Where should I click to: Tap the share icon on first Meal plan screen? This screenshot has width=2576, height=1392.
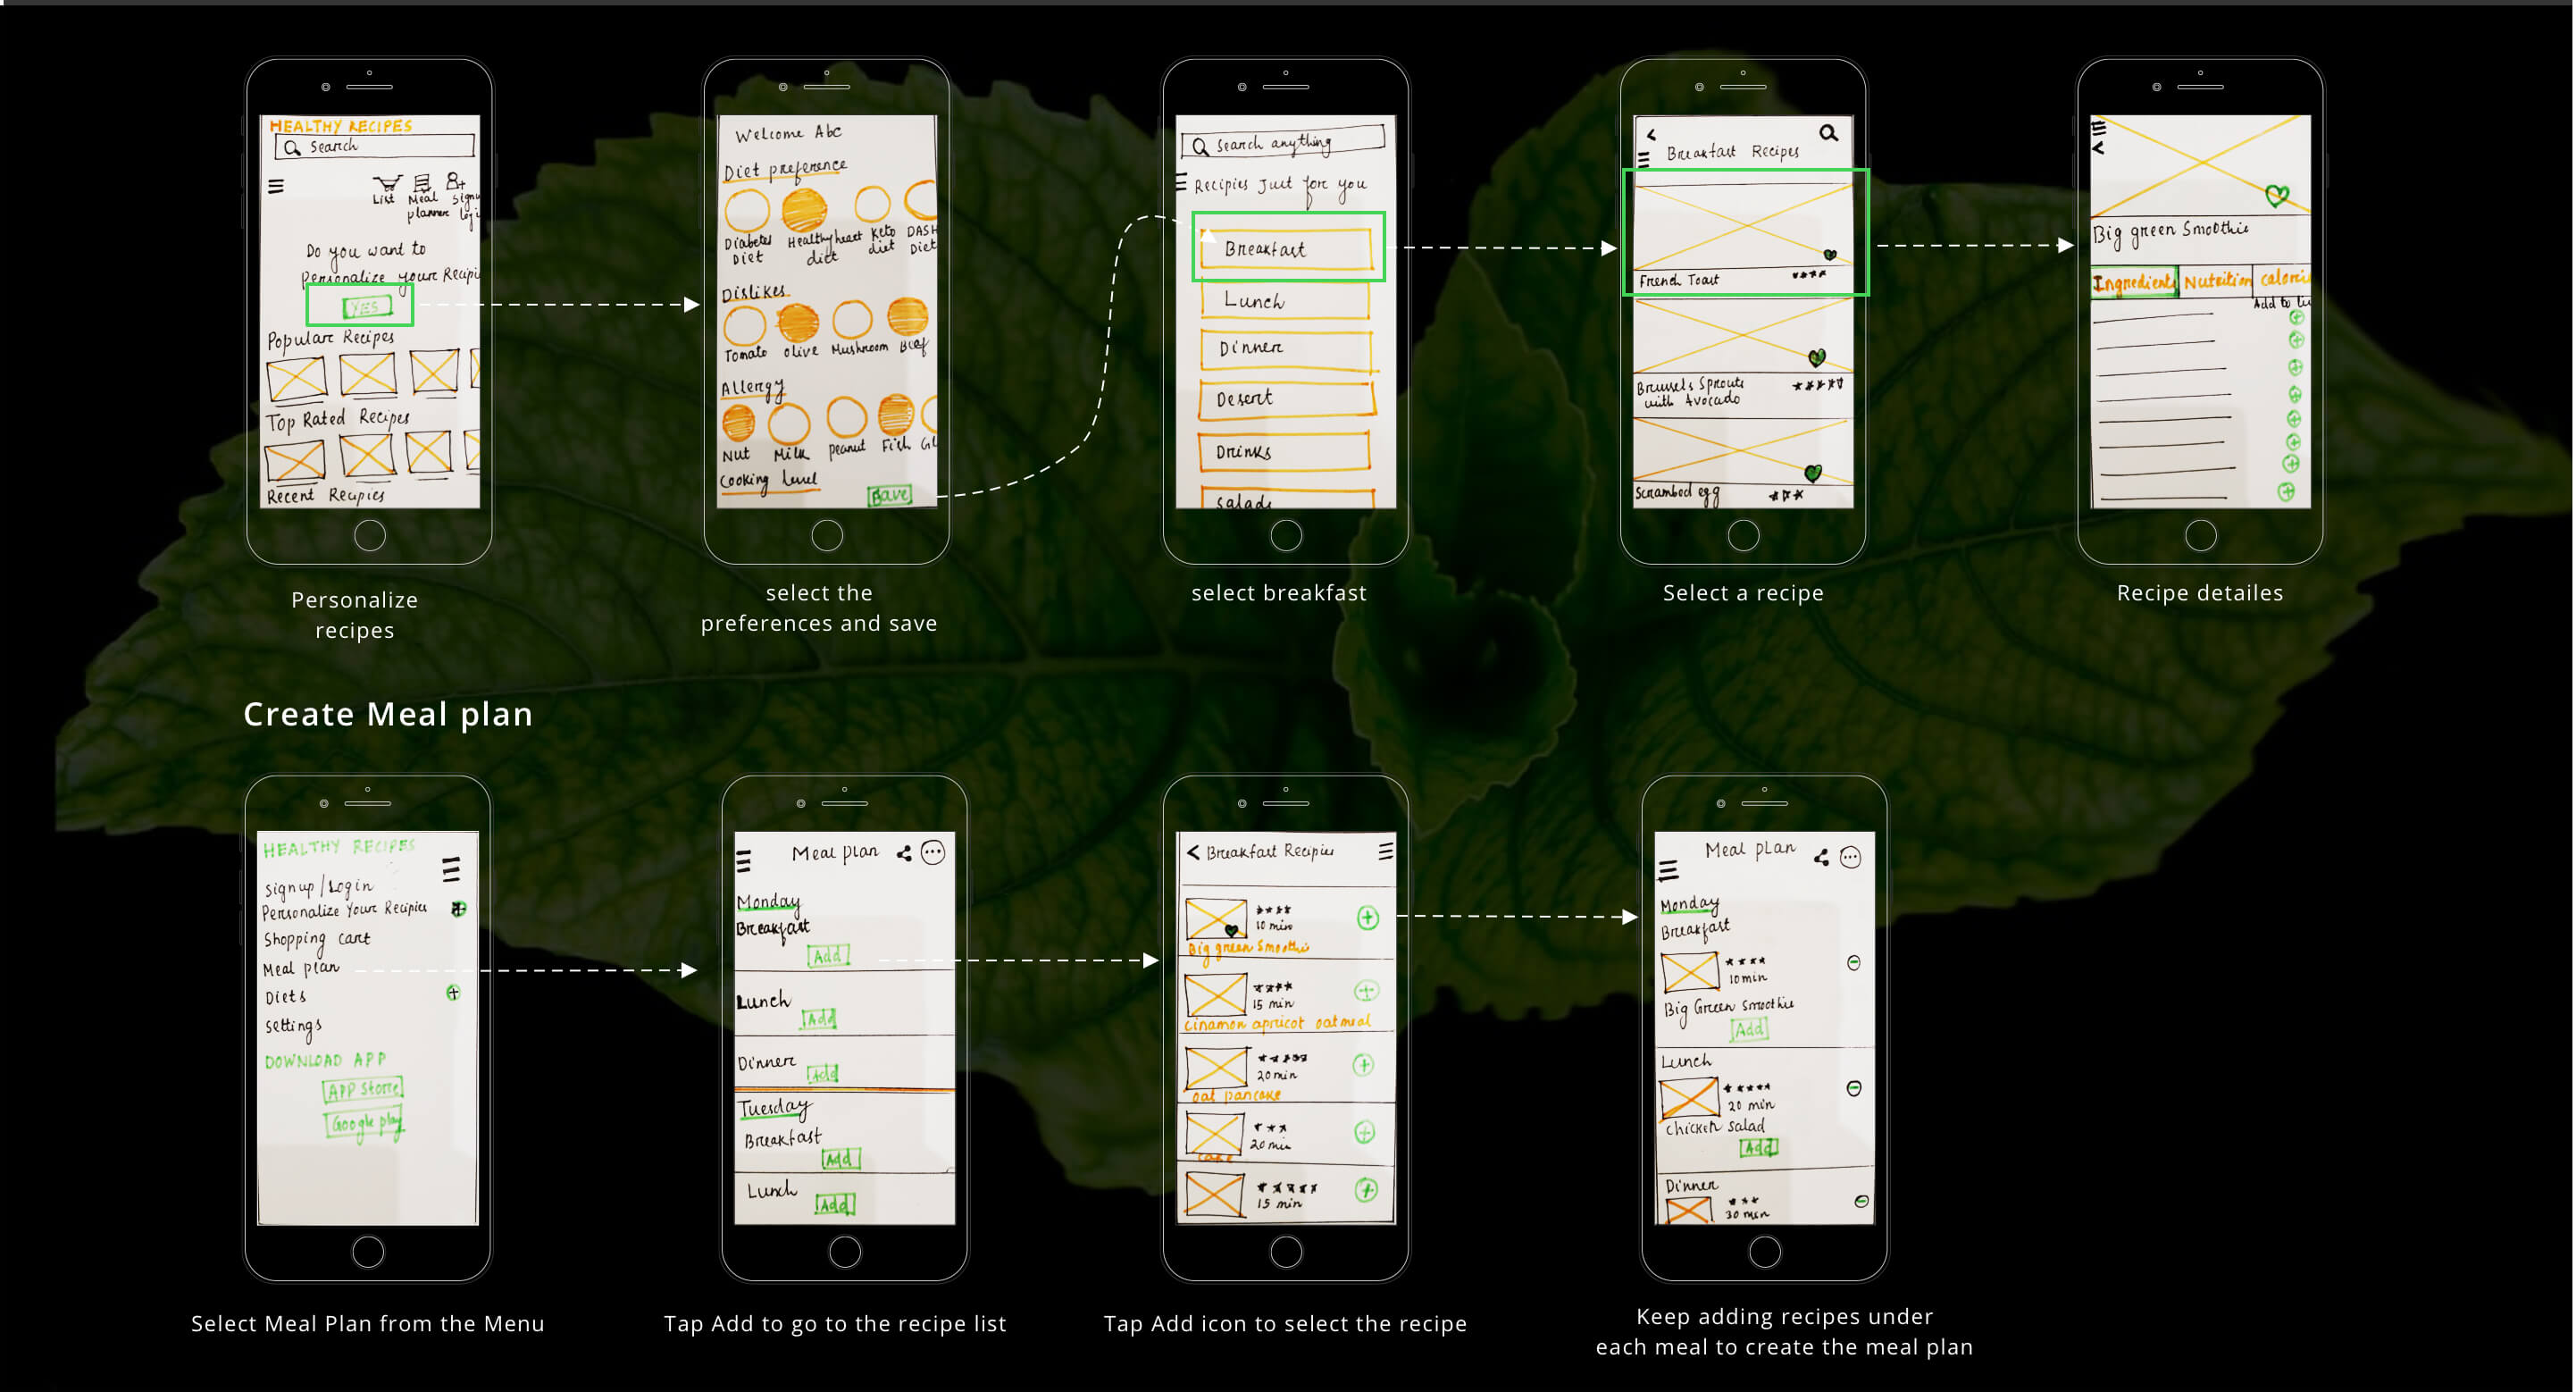(904, 853)
